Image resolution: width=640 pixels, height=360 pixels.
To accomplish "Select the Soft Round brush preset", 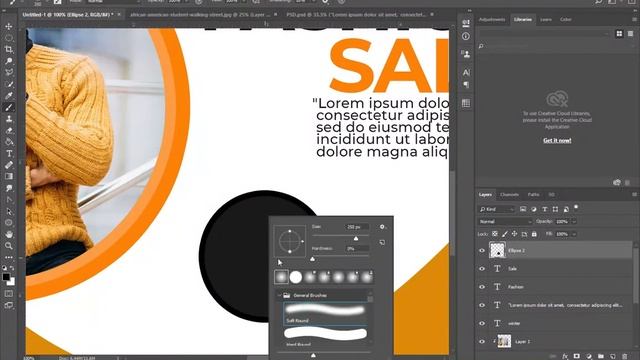I will [x=325, y=313].
